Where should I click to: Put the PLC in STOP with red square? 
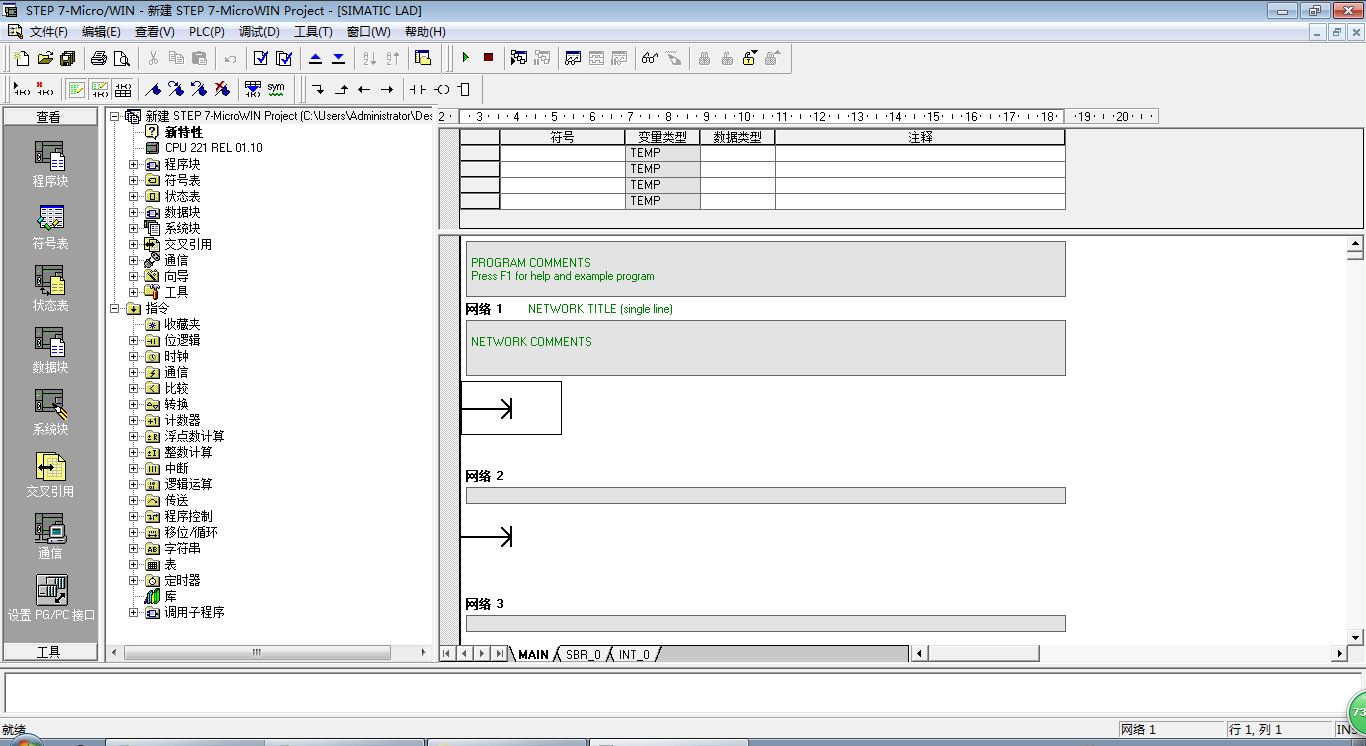(488, 58)
